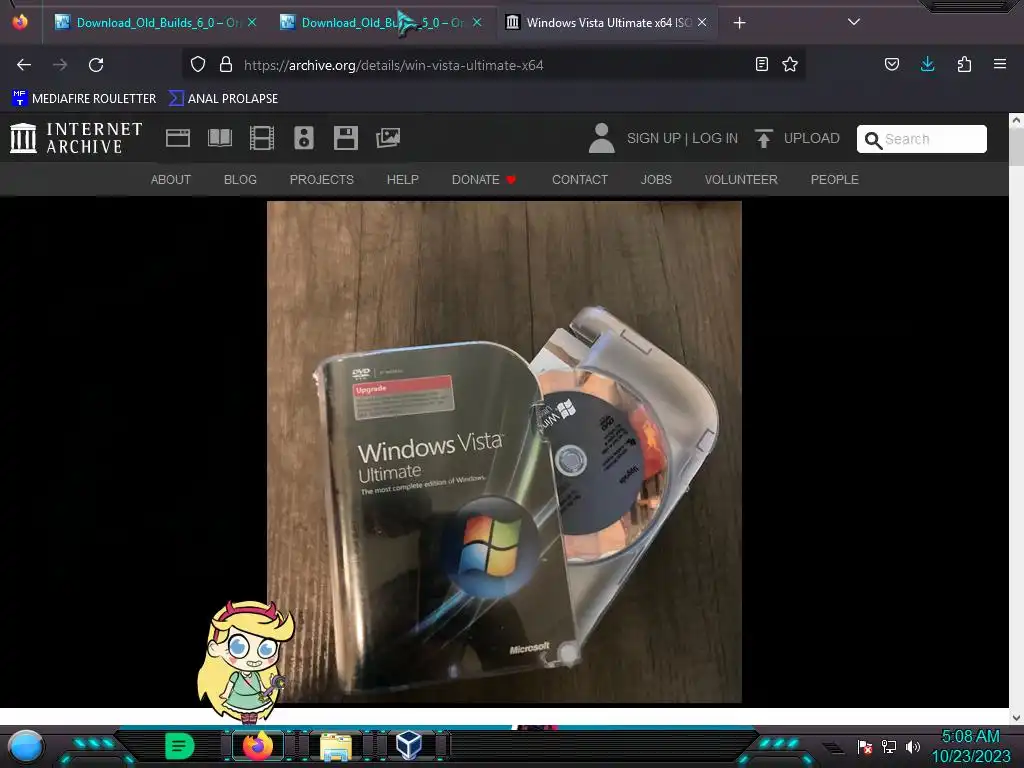Open the PEOPLE menu item

click(835, 180)
